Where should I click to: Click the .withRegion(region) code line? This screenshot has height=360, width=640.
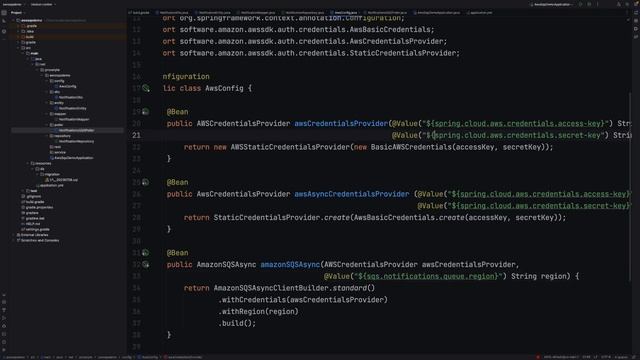click(259, 312)
